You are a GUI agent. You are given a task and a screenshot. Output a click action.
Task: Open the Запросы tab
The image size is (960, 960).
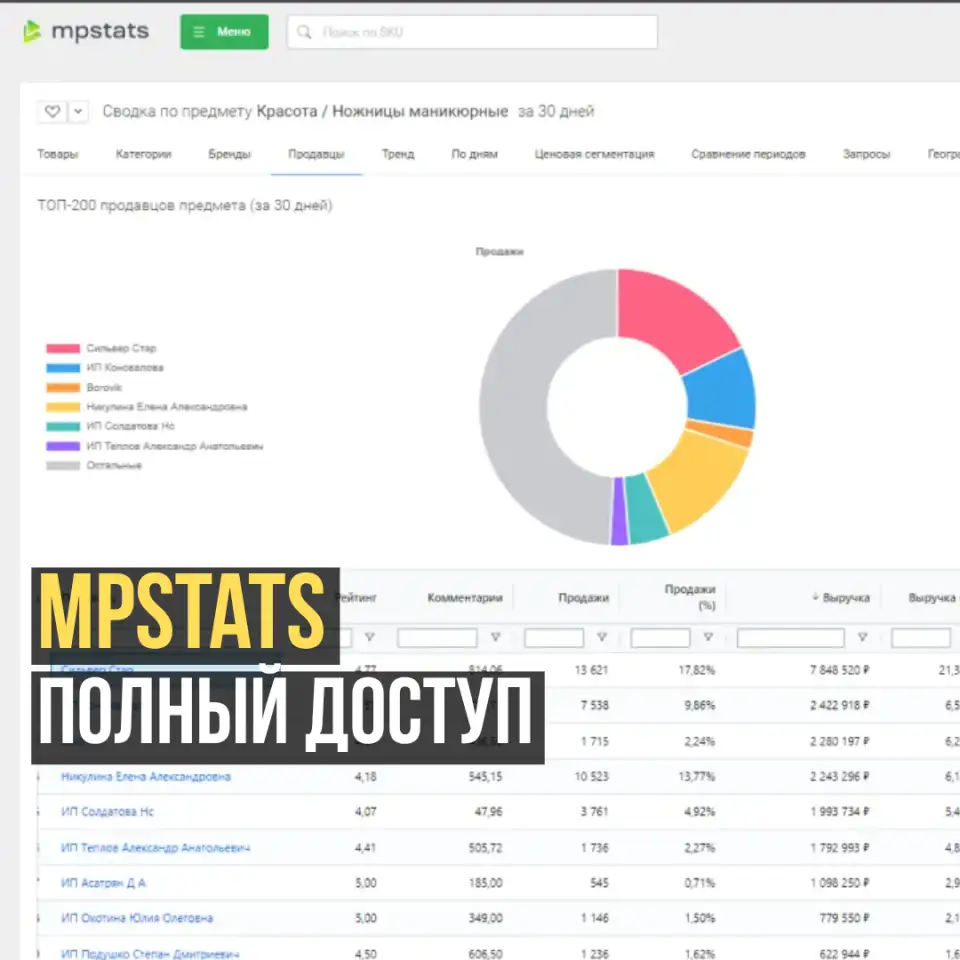(x=866, y=154)
